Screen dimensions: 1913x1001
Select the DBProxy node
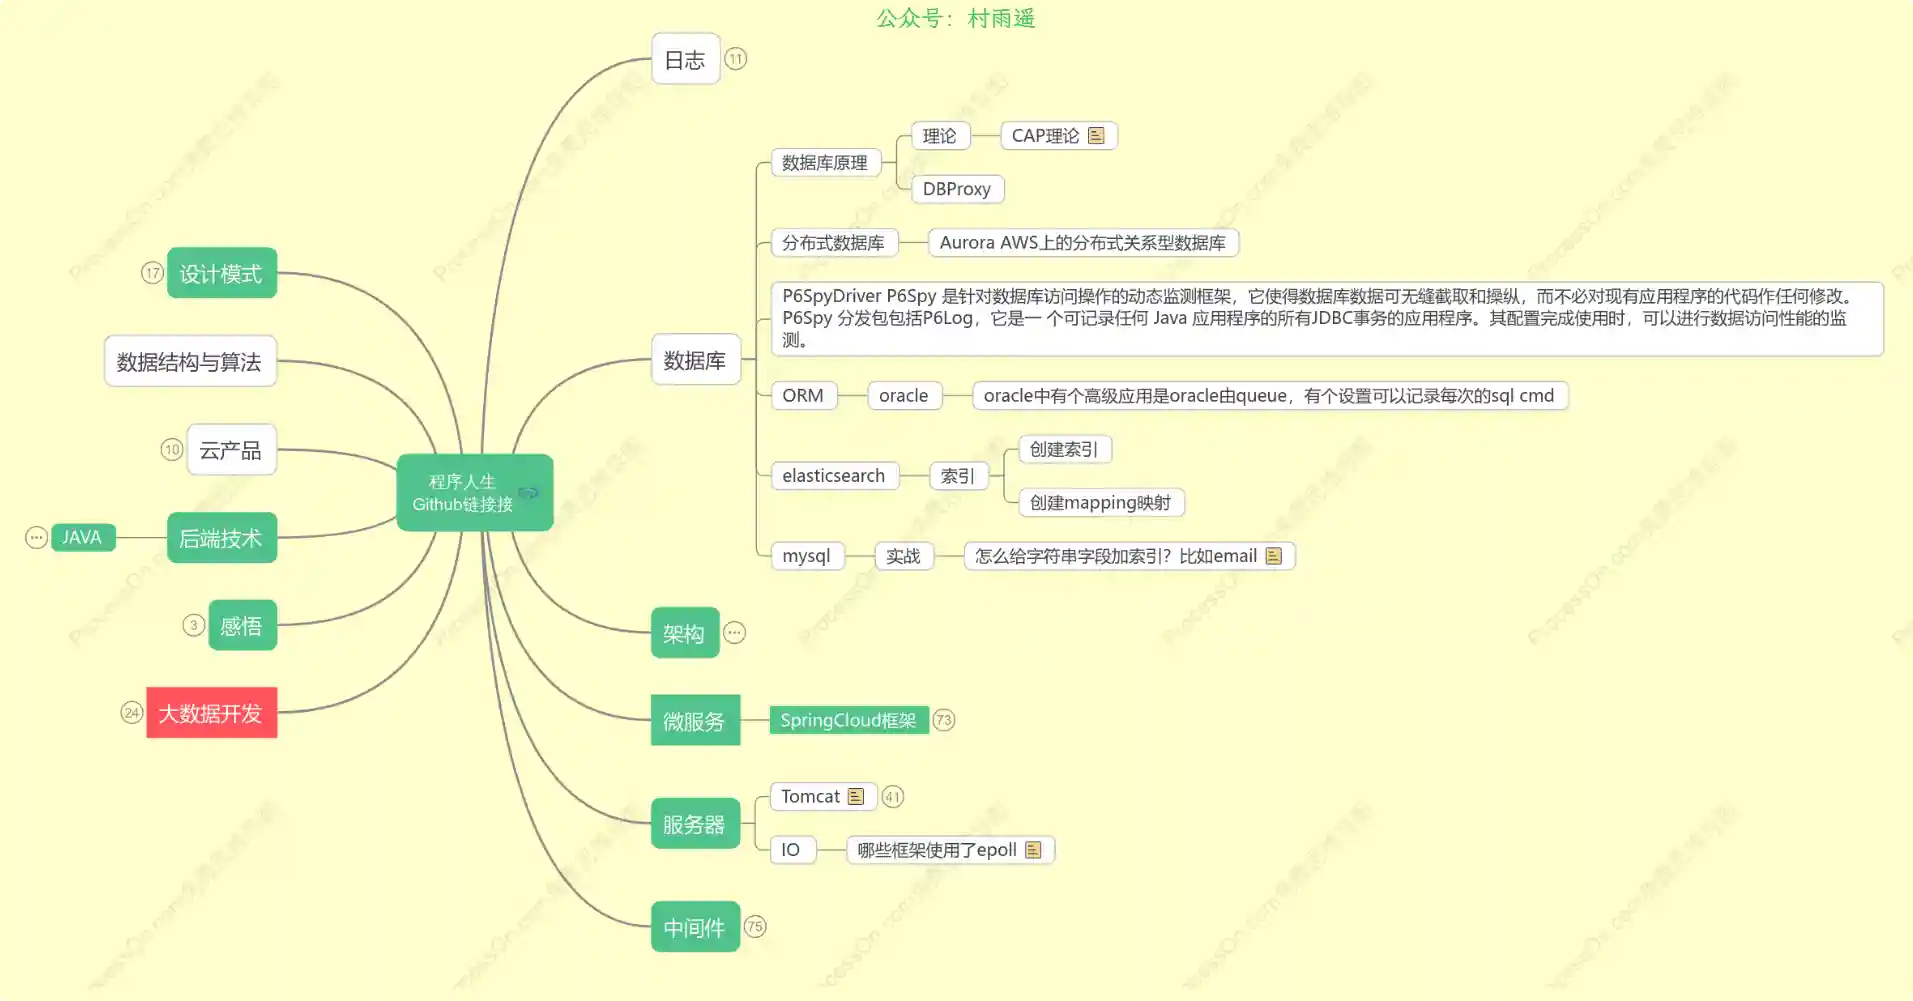point(956,189)
